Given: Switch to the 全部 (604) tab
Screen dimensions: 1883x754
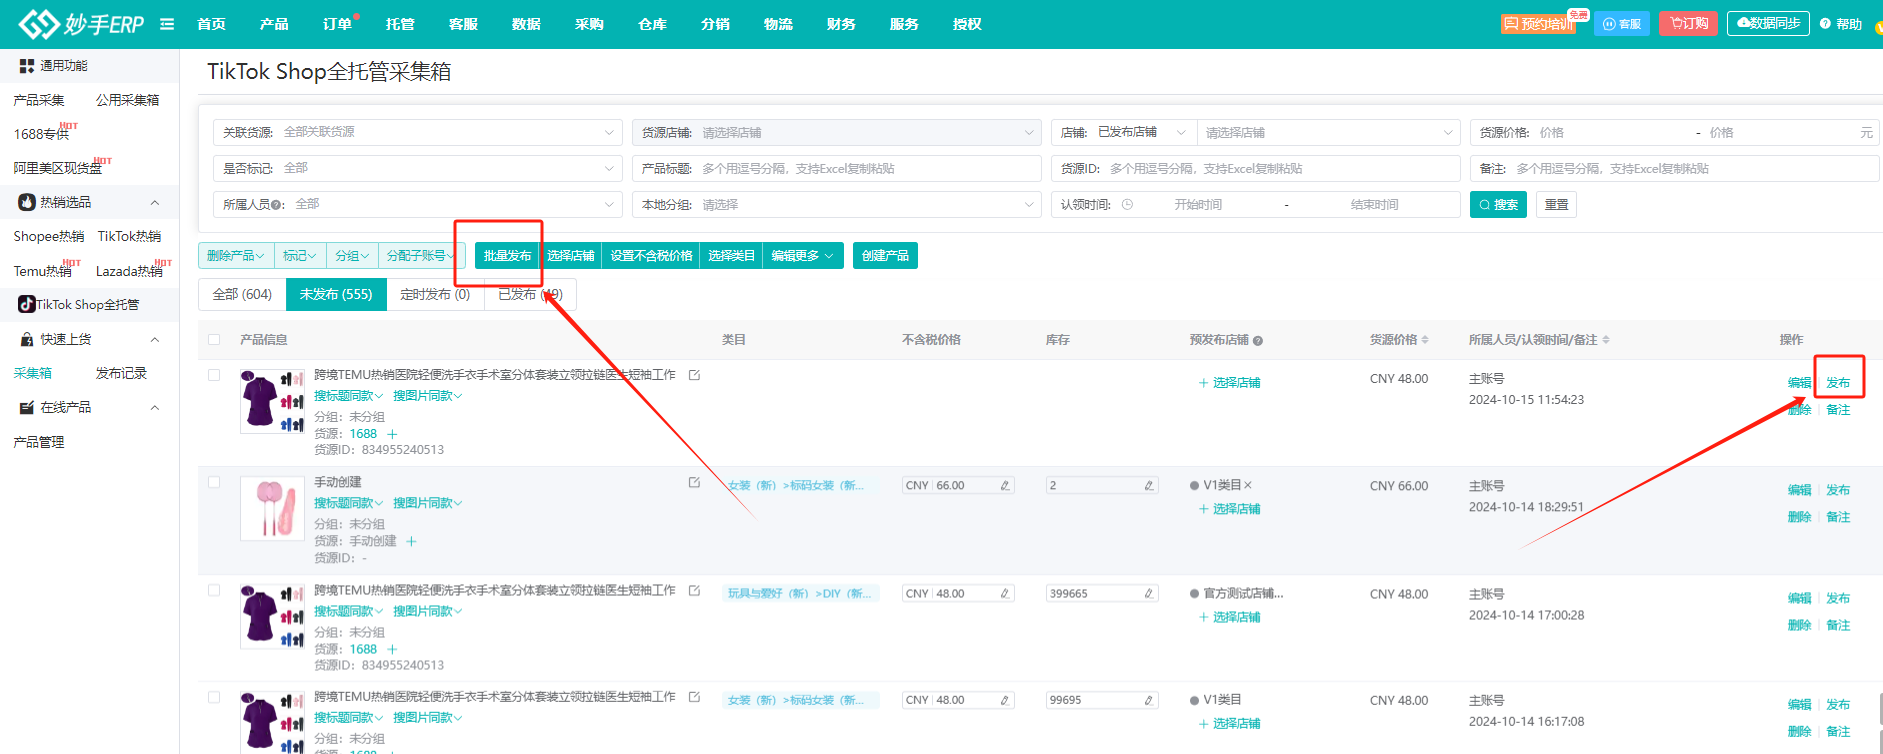Looking at the screenshot, I should coord(242,294).
